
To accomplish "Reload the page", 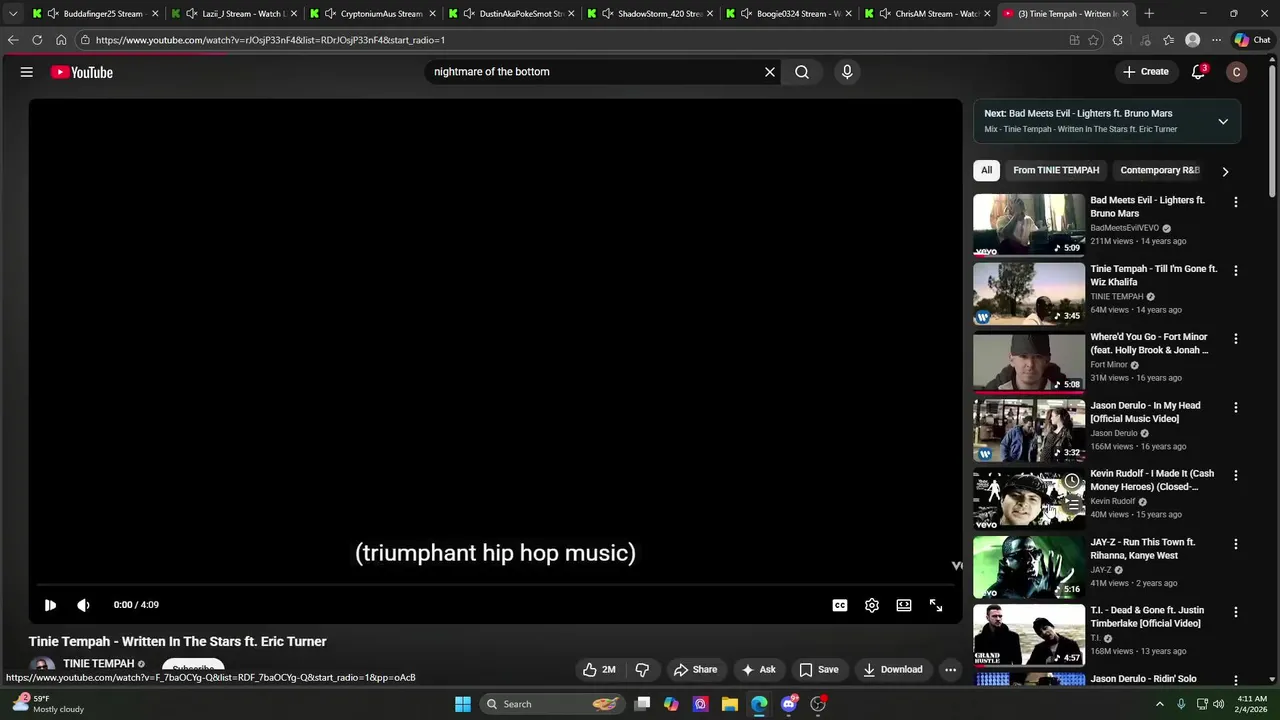I will pyautogui.click(x=37, y=40).
